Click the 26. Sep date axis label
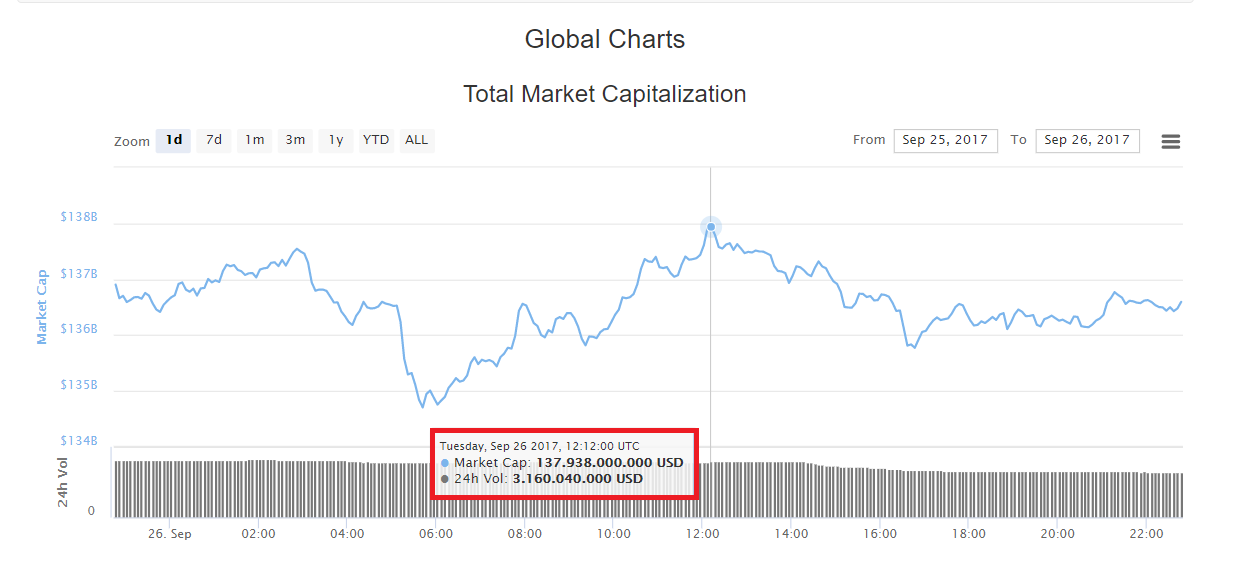Screen dimensions: 1233x566 [170, 534]
